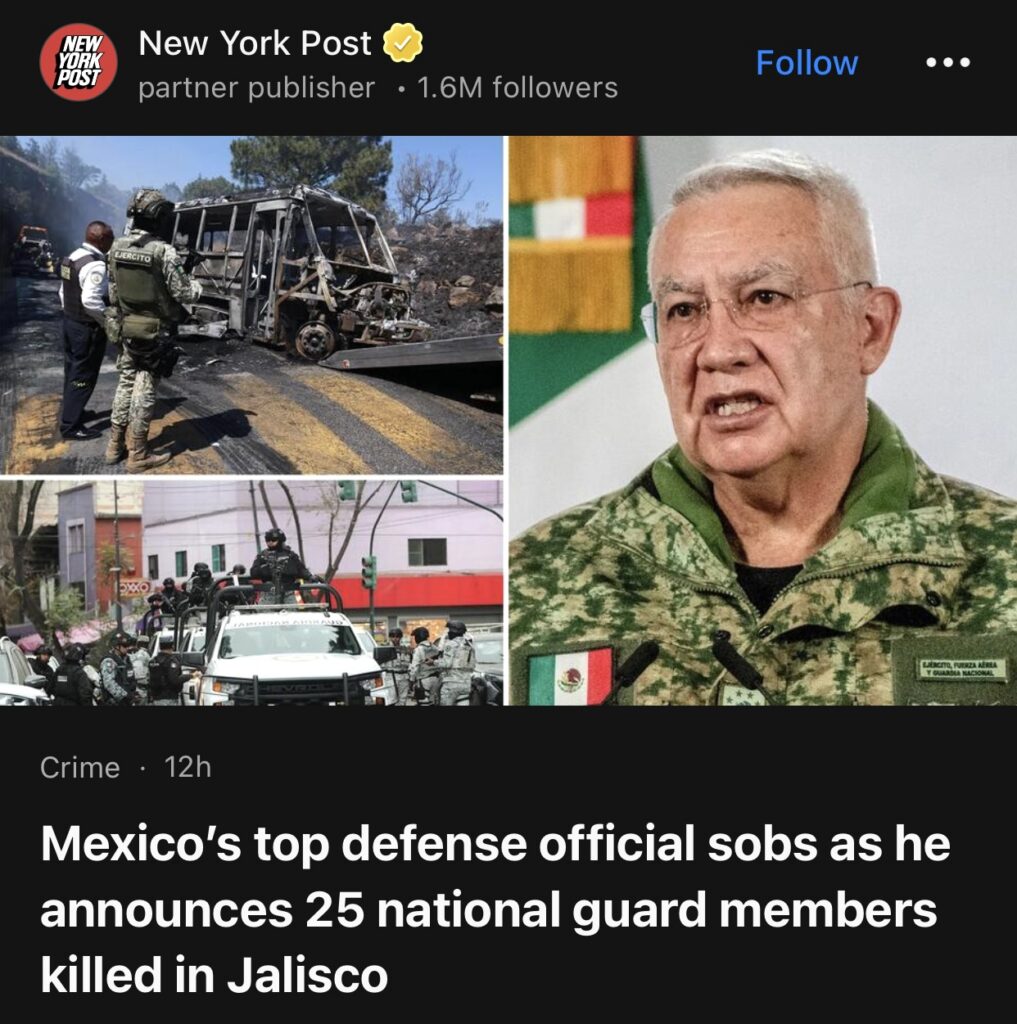Follow the New York Post publisher
Image resolution: width=1017 pixels, height=1024 pixels.
point(807,63)
